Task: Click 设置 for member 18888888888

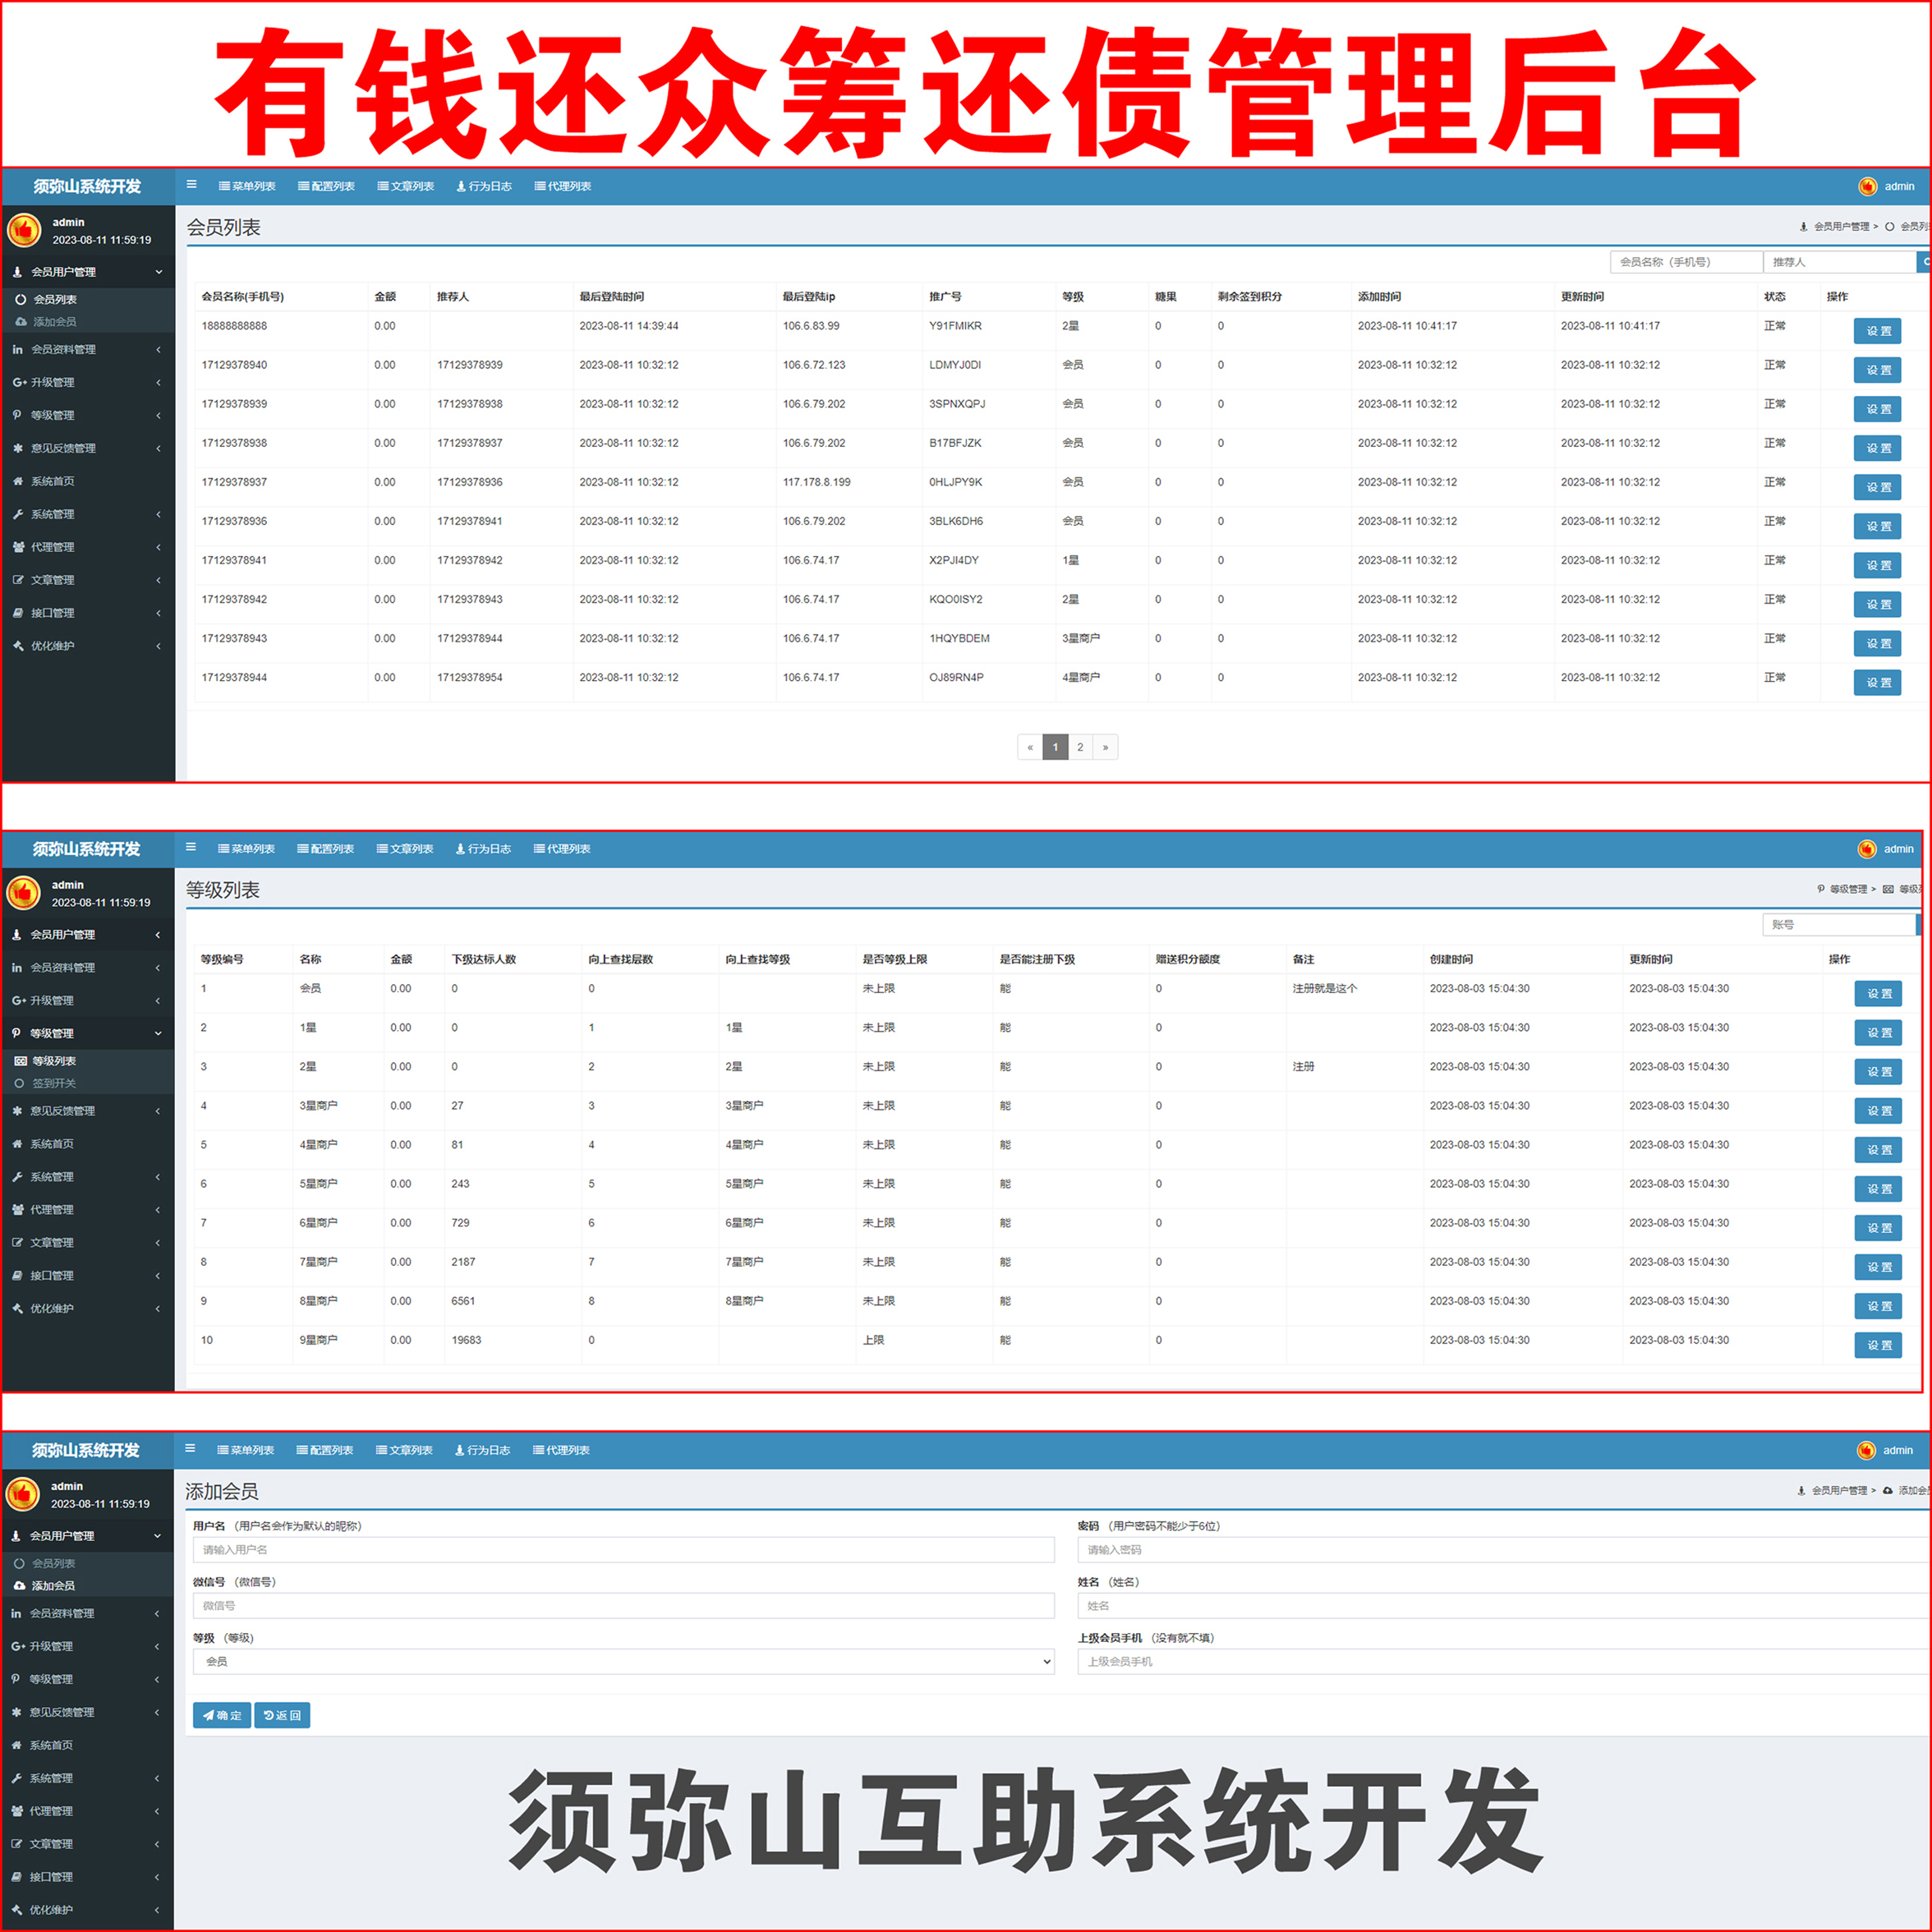Action: [1877, 331]
